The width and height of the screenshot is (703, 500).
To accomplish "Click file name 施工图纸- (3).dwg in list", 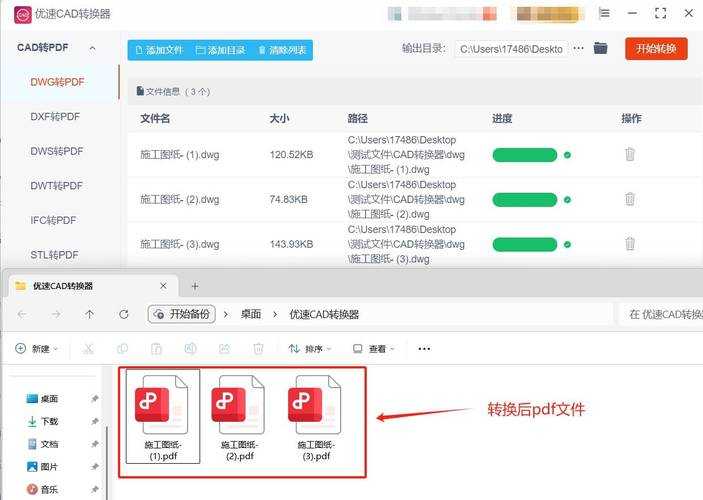I will coord(180,244).
